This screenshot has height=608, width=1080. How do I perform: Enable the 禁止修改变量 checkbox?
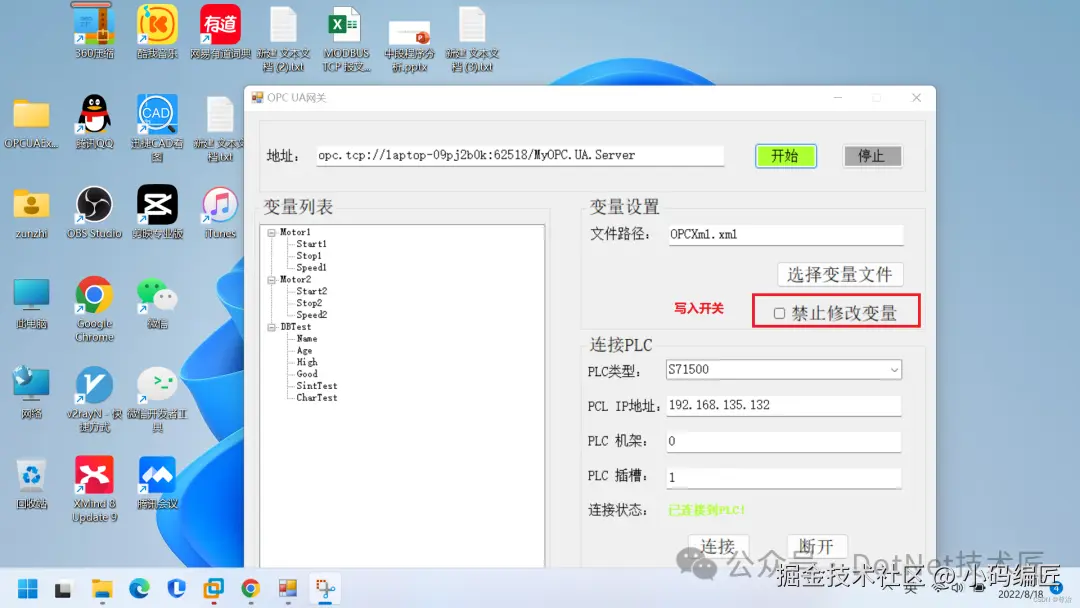click(x=779, y=313)
